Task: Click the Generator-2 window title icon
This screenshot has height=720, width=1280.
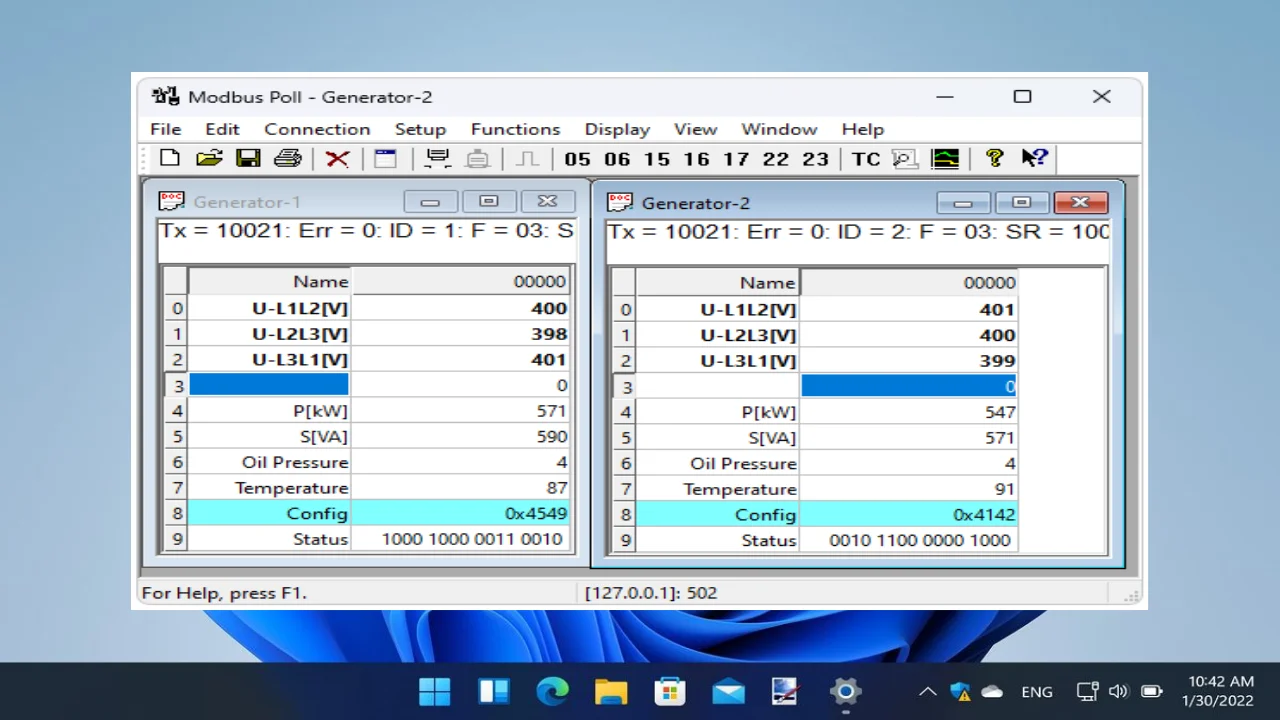Action: pyautogui.click(x=620, y=203)
